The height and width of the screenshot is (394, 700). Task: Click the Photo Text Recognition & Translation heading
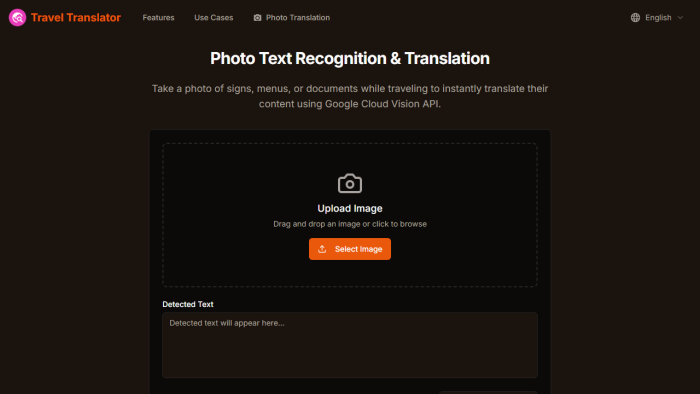pos(350,58)
